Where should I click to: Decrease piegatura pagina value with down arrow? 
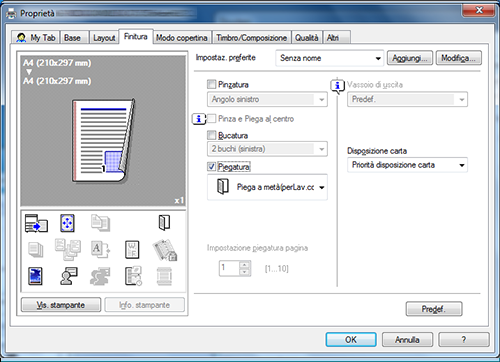point(245,272)
